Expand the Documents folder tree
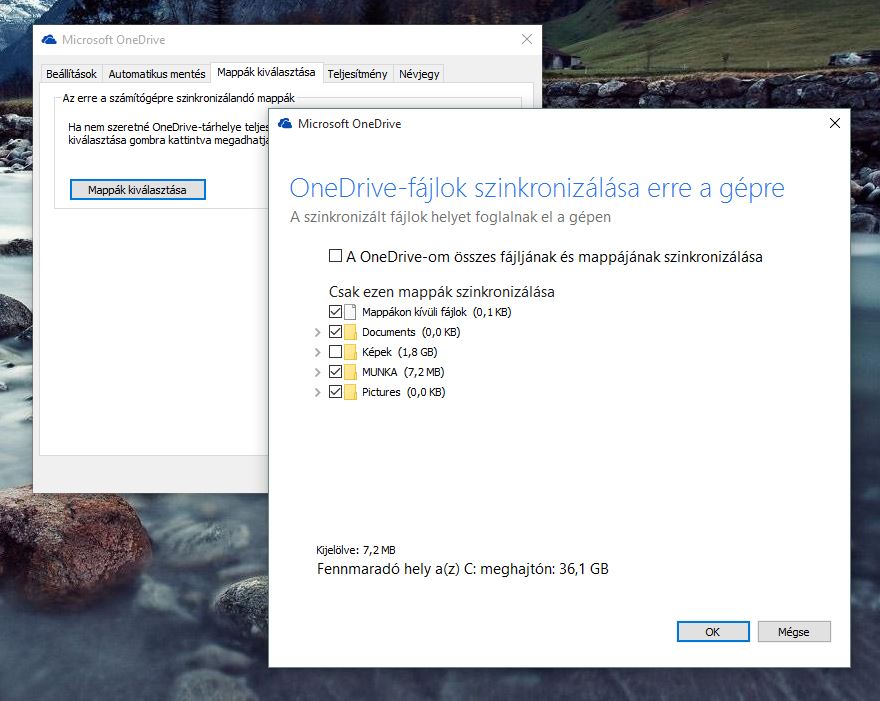The image size is (880, 701). coord(318,332)
